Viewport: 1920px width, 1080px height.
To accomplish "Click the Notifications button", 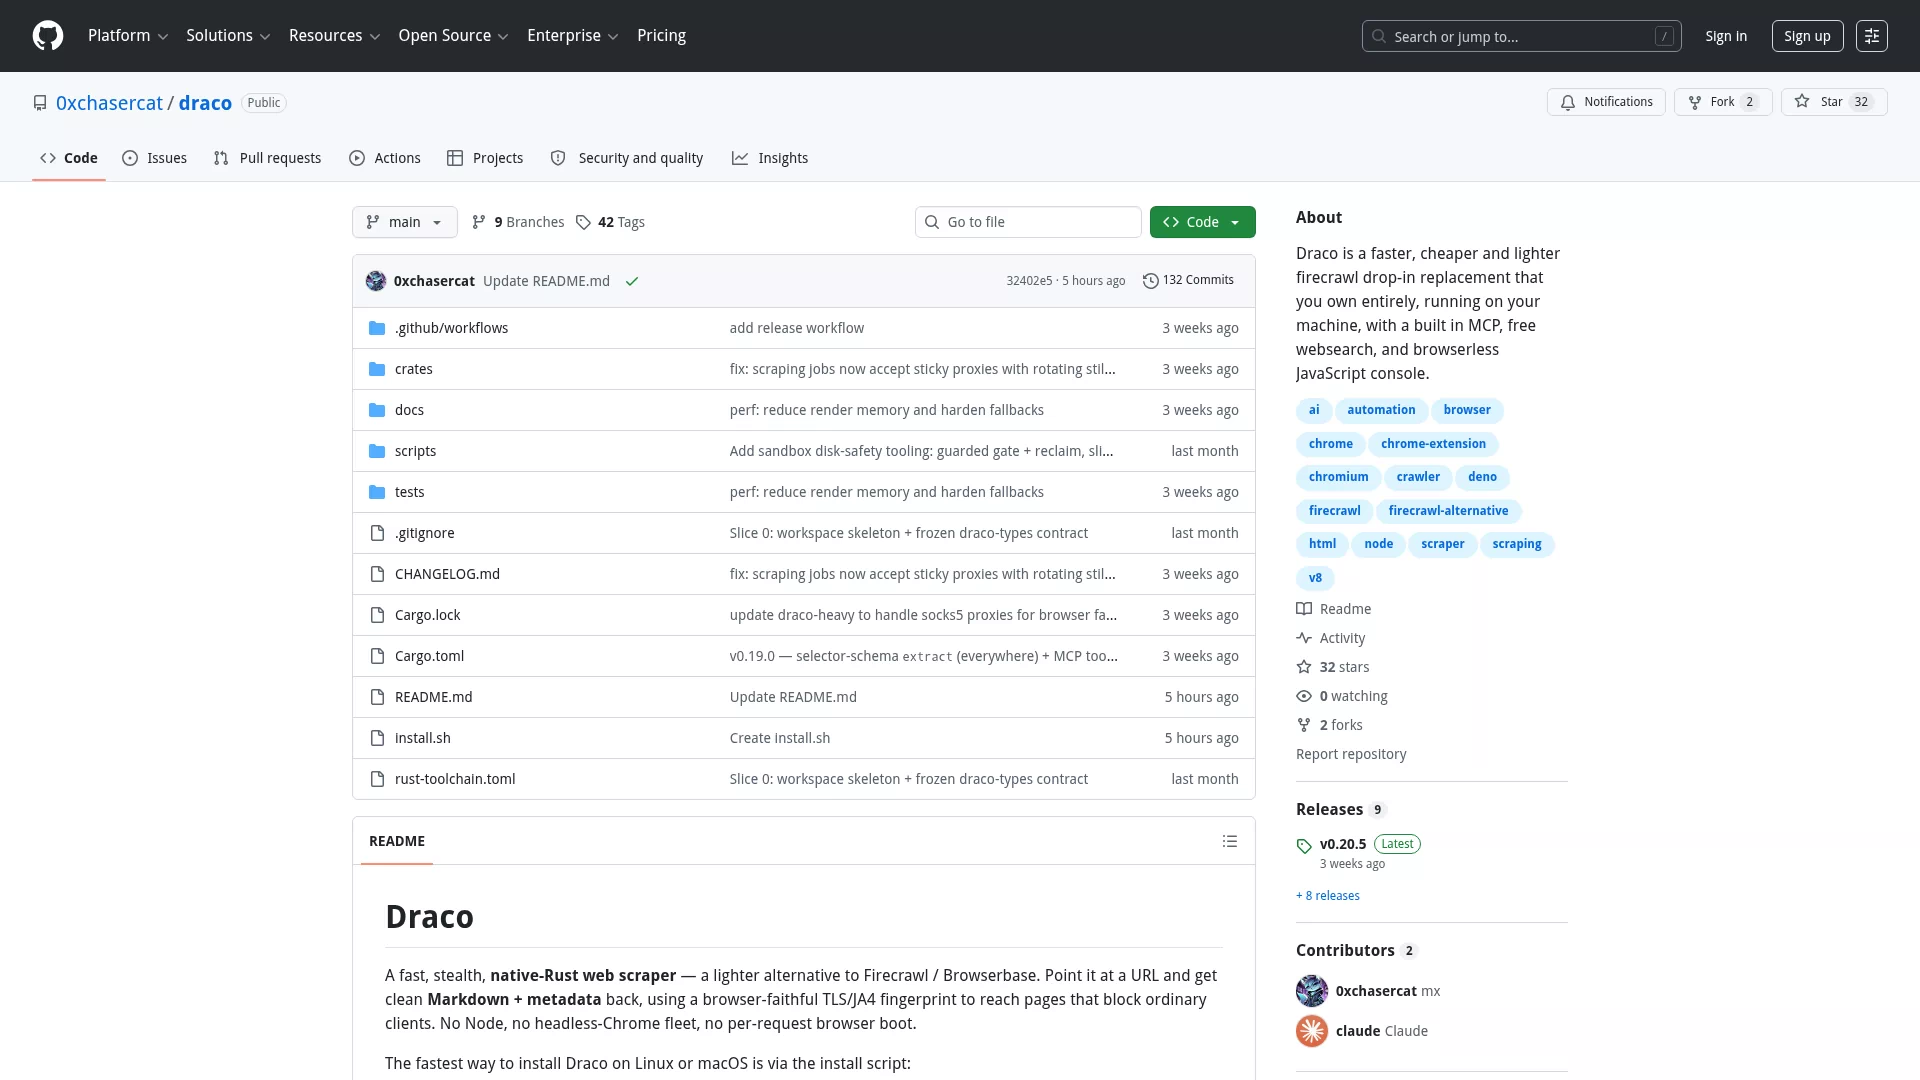I will (1606, 102).
